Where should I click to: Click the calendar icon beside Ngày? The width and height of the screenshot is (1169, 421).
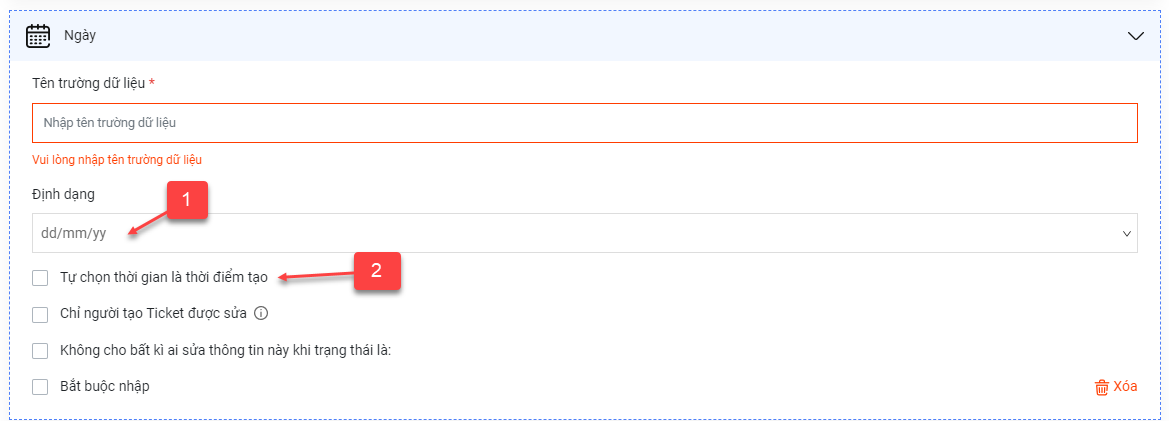[38, 36]
